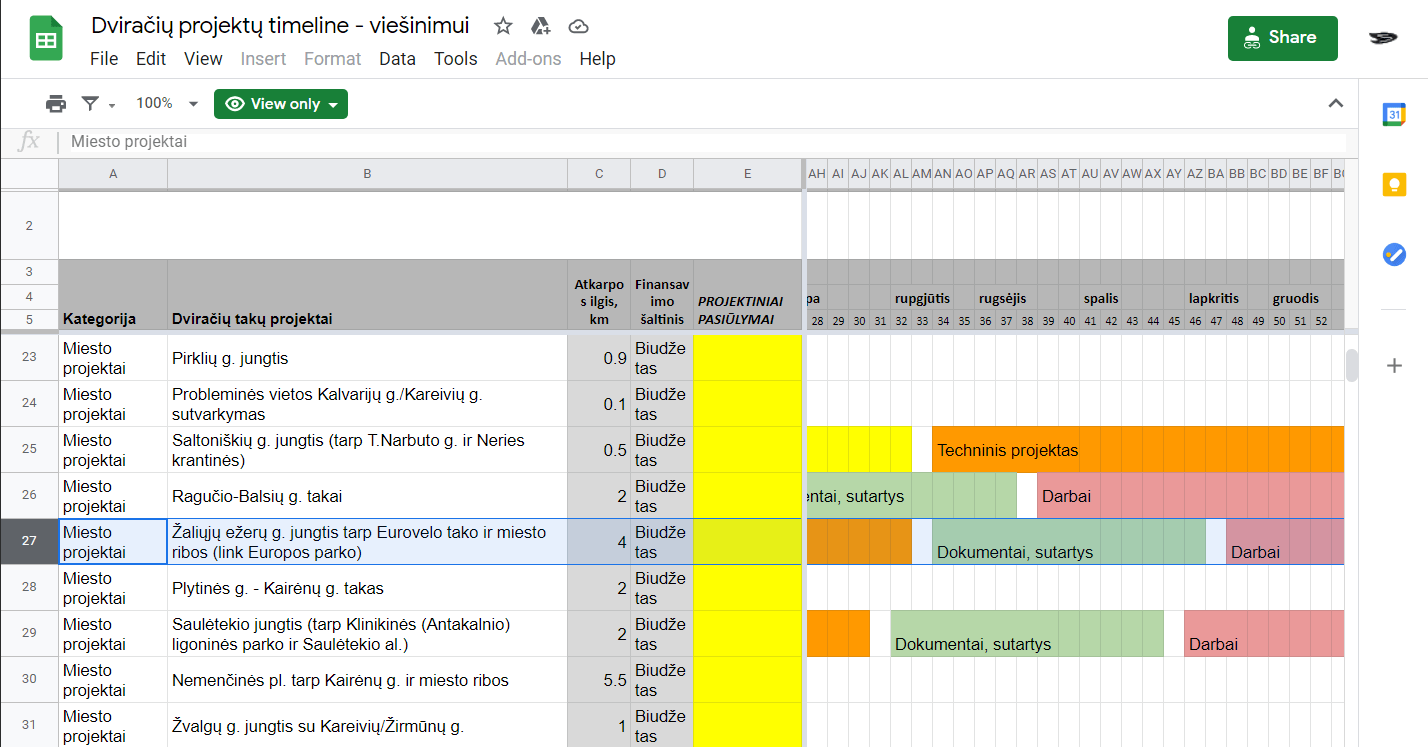
Task: Open Google Keep side panel
Action: pyautogui.click(x=1394, y=185)
